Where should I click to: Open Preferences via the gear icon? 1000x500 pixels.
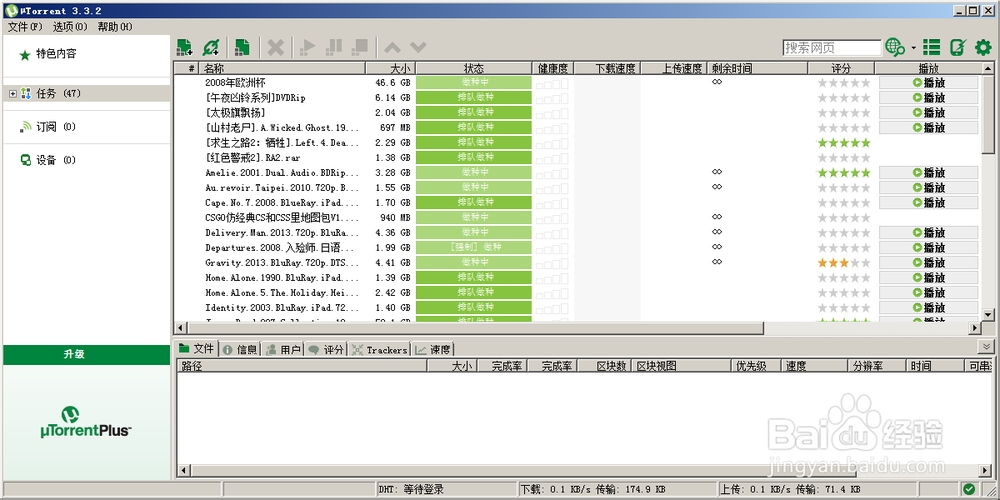pyautogui.click(x=983, y=47)
